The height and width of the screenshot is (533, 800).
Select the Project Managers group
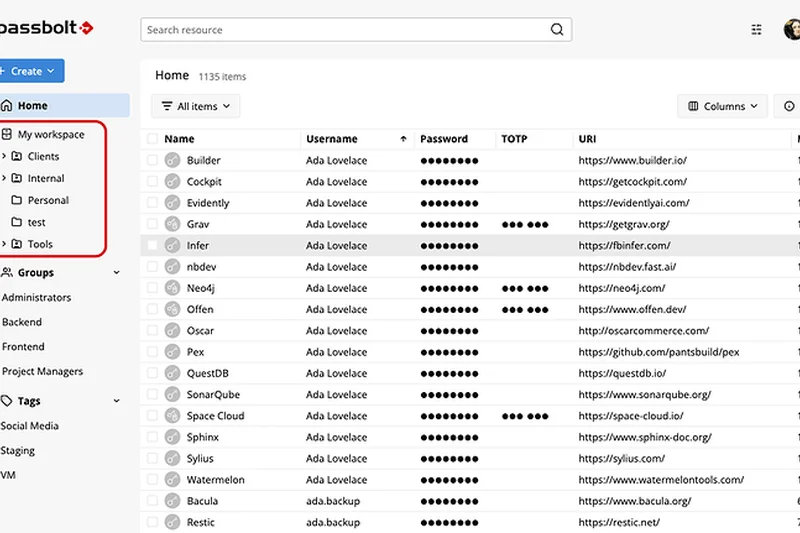[x=42, y=371]
